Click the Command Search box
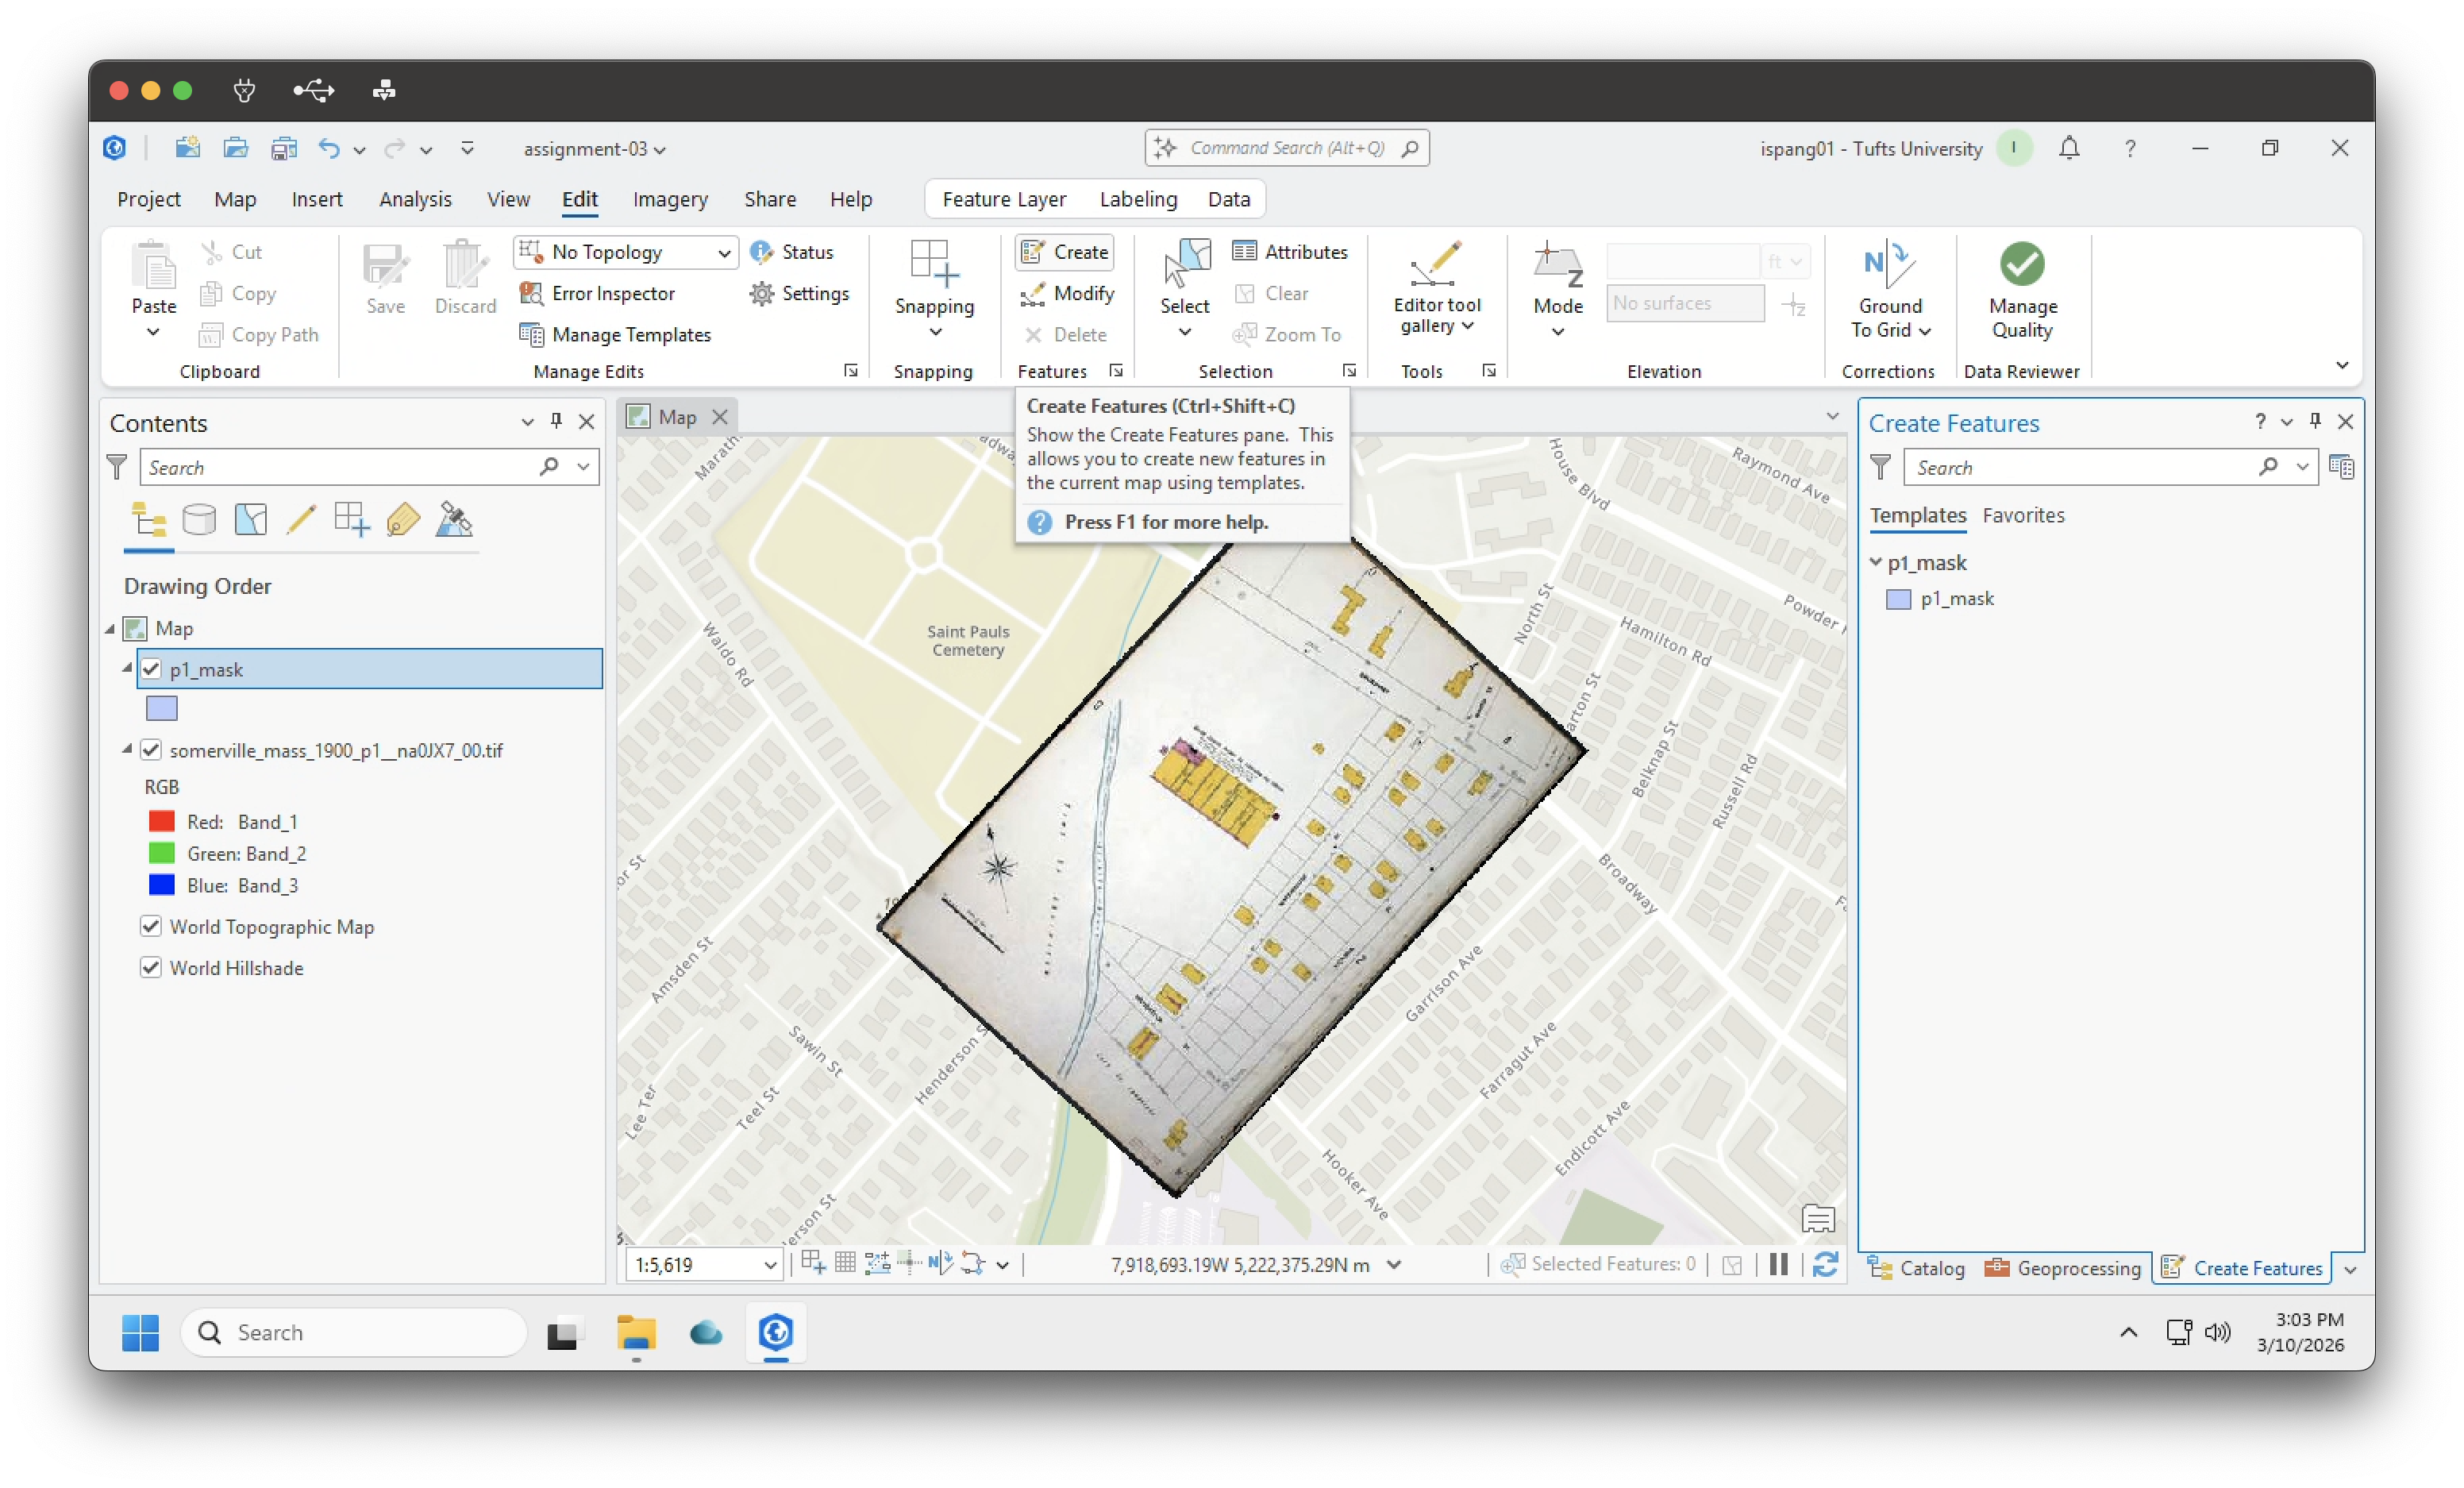 1286,148
